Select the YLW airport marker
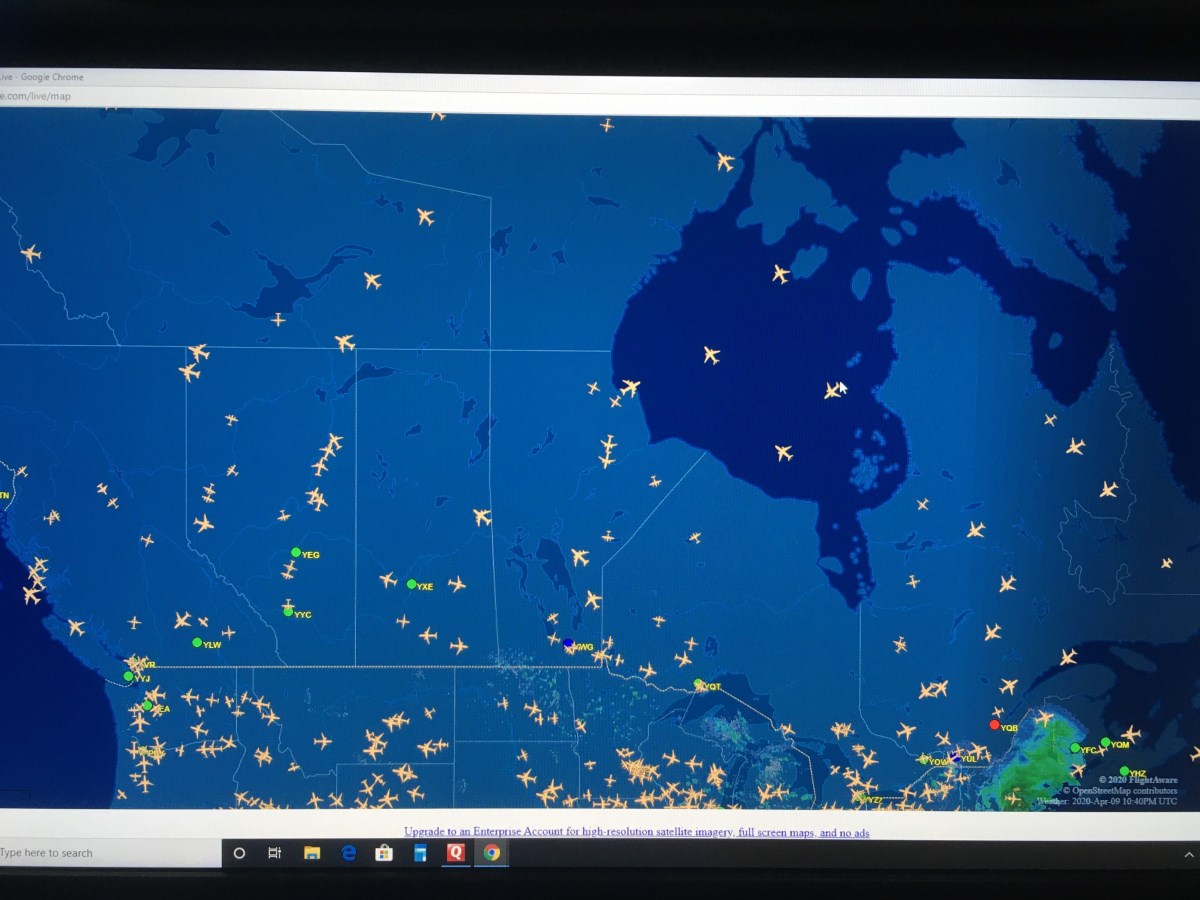This screenshot has height=900, width=1200. (197, 642)
